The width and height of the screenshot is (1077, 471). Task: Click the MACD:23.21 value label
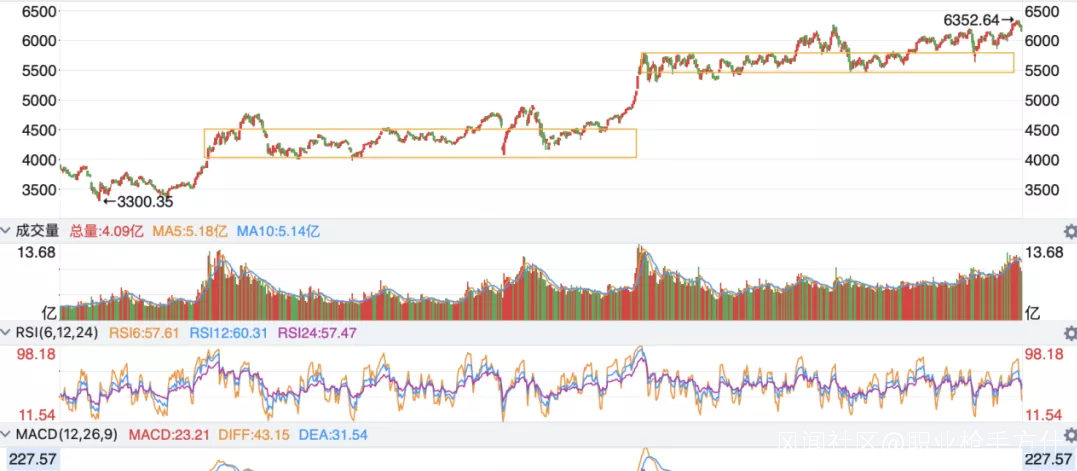tap(160, 435)
